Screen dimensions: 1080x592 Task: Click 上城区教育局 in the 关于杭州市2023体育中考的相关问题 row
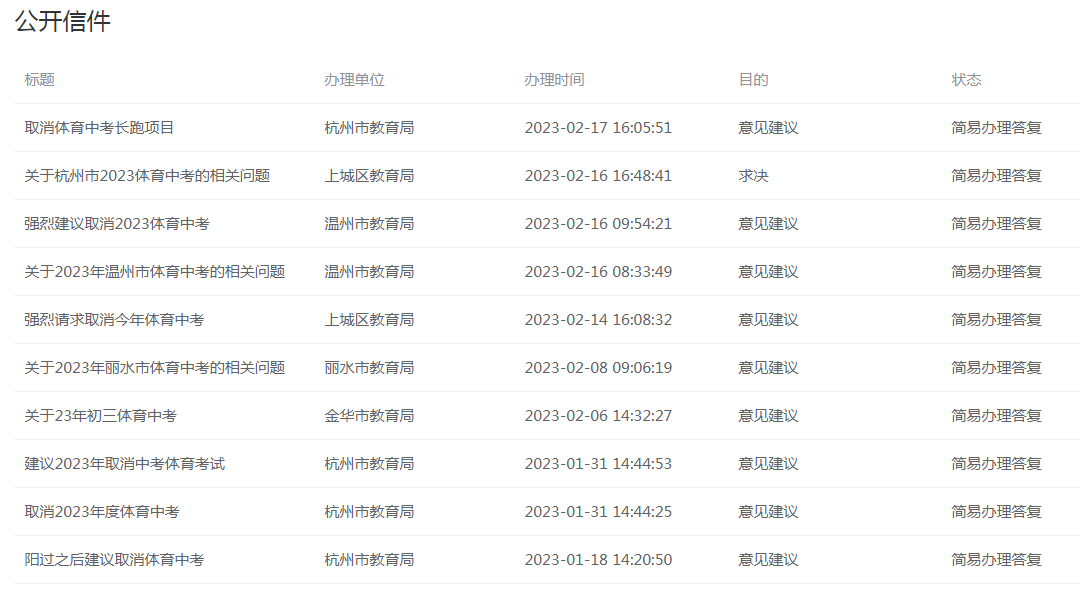[369, 176]
